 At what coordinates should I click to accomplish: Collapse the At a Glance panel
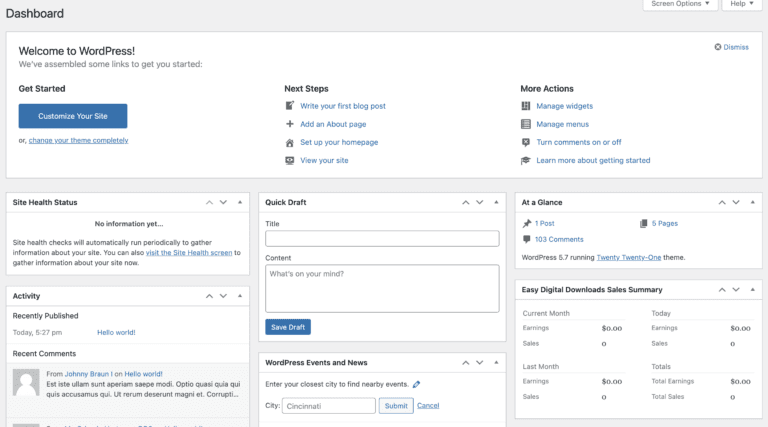753,202
